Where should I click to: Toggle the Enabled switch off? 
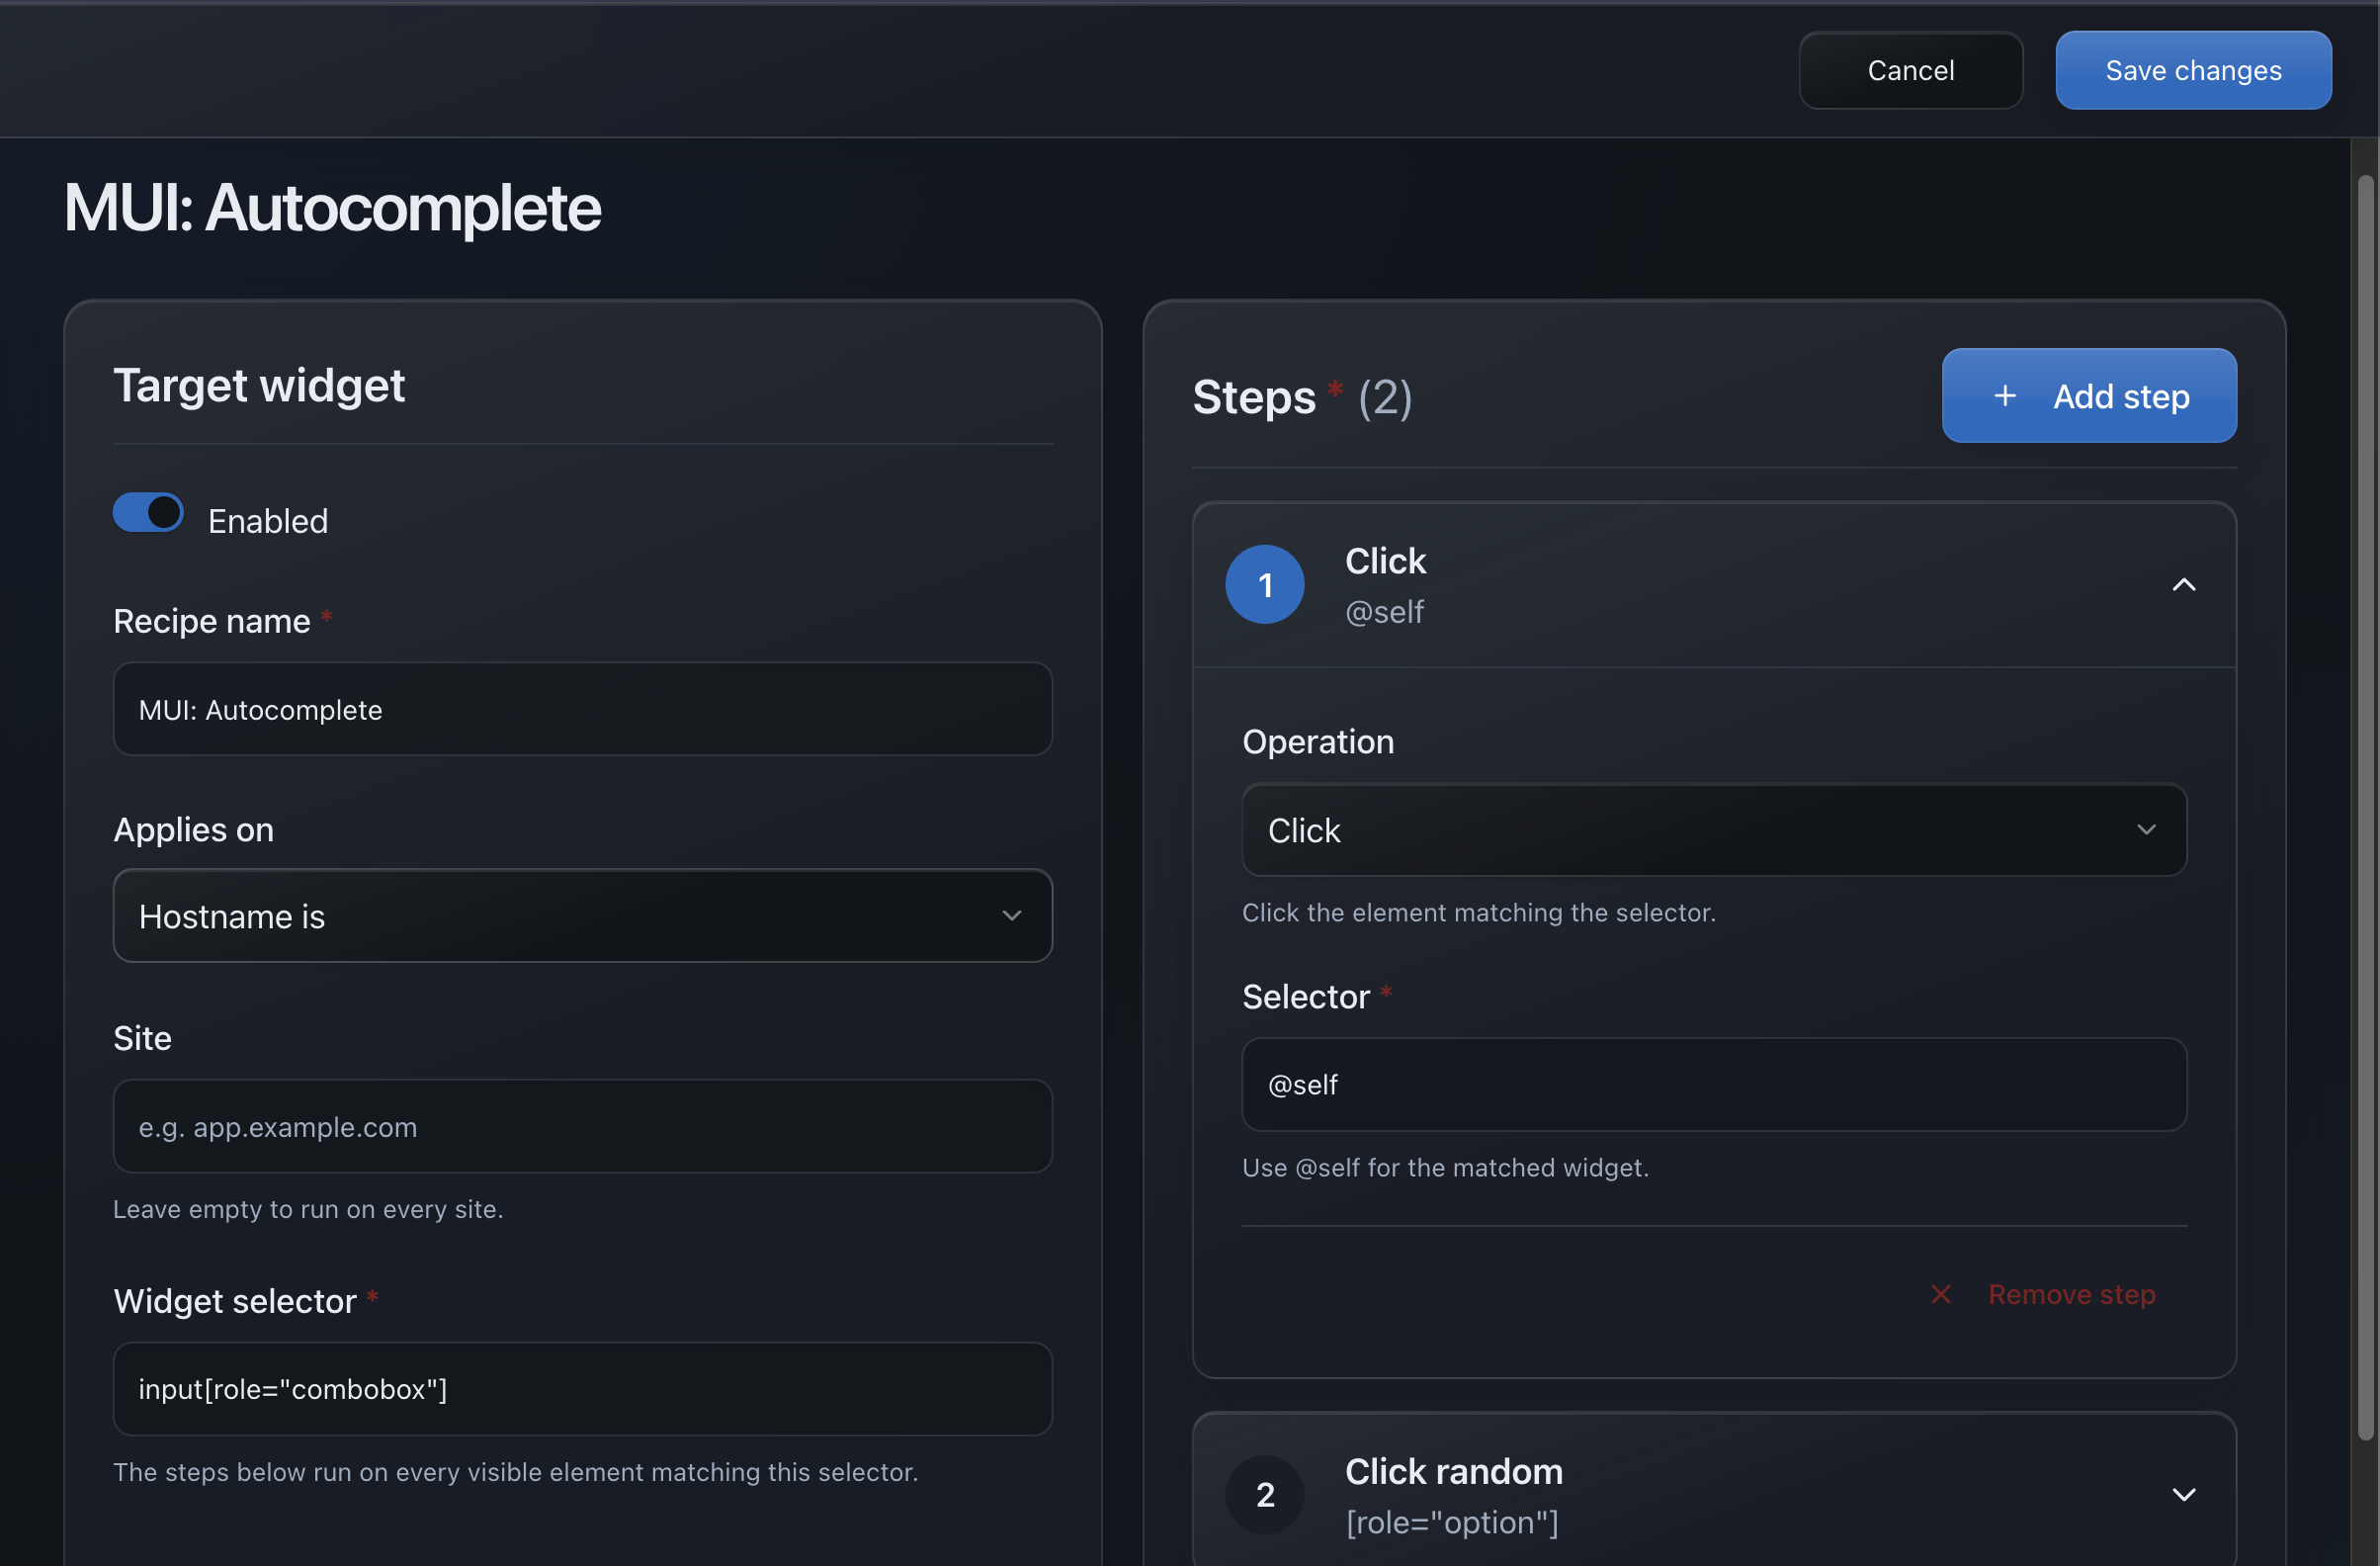click(148, 513)
